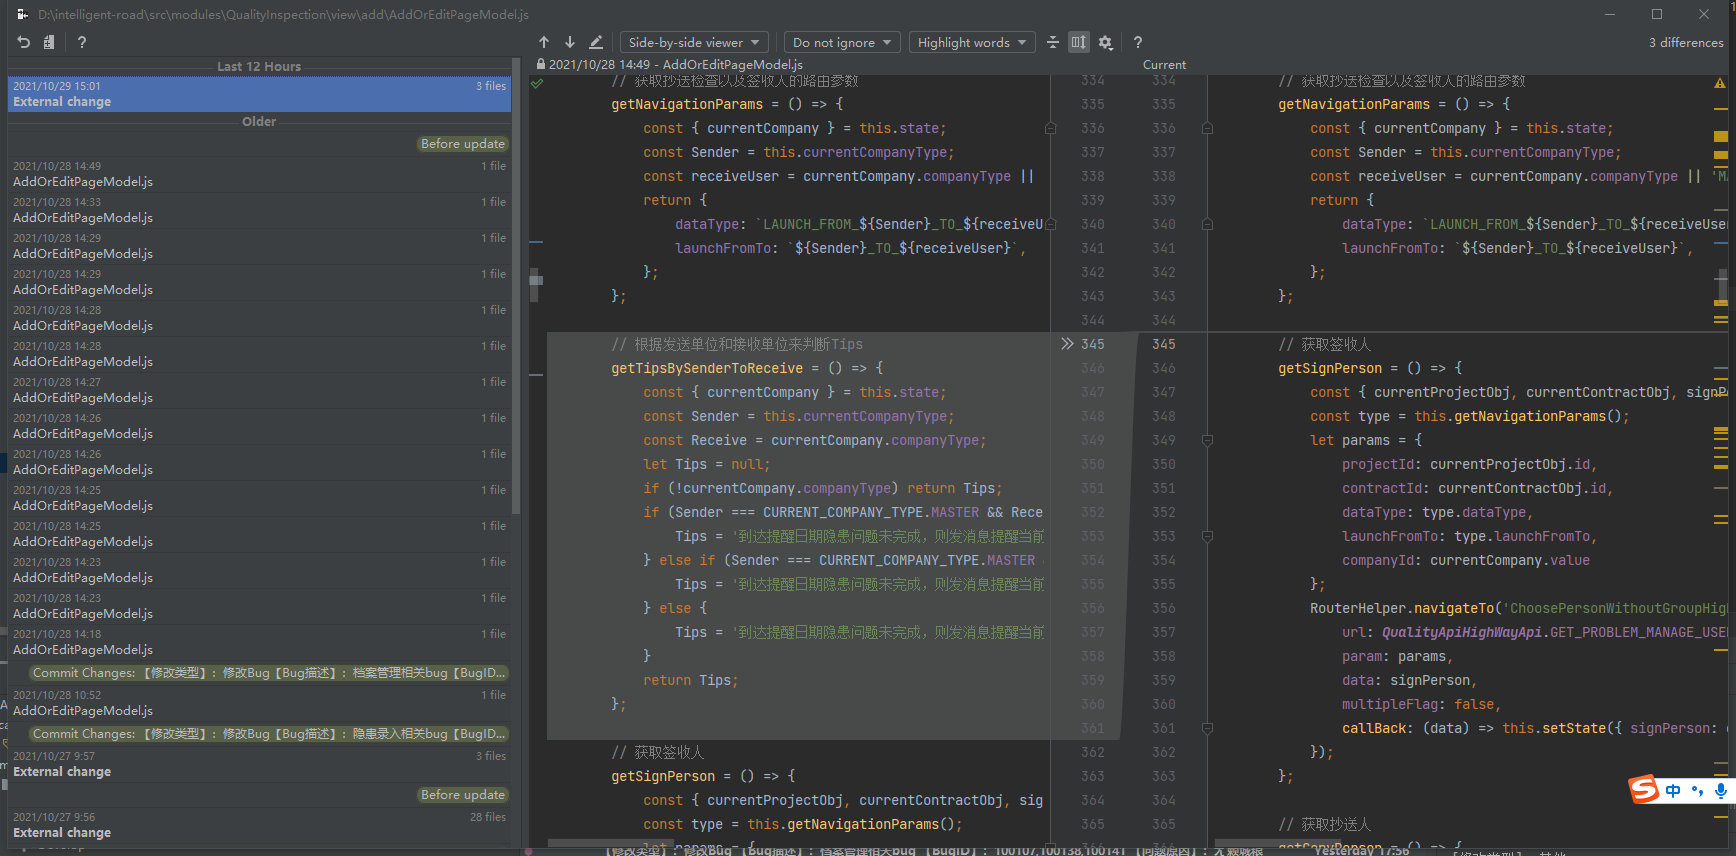Collapse unchanged fragments icon
This screenshot has height=856, width=1736.
click(1052, 42)
